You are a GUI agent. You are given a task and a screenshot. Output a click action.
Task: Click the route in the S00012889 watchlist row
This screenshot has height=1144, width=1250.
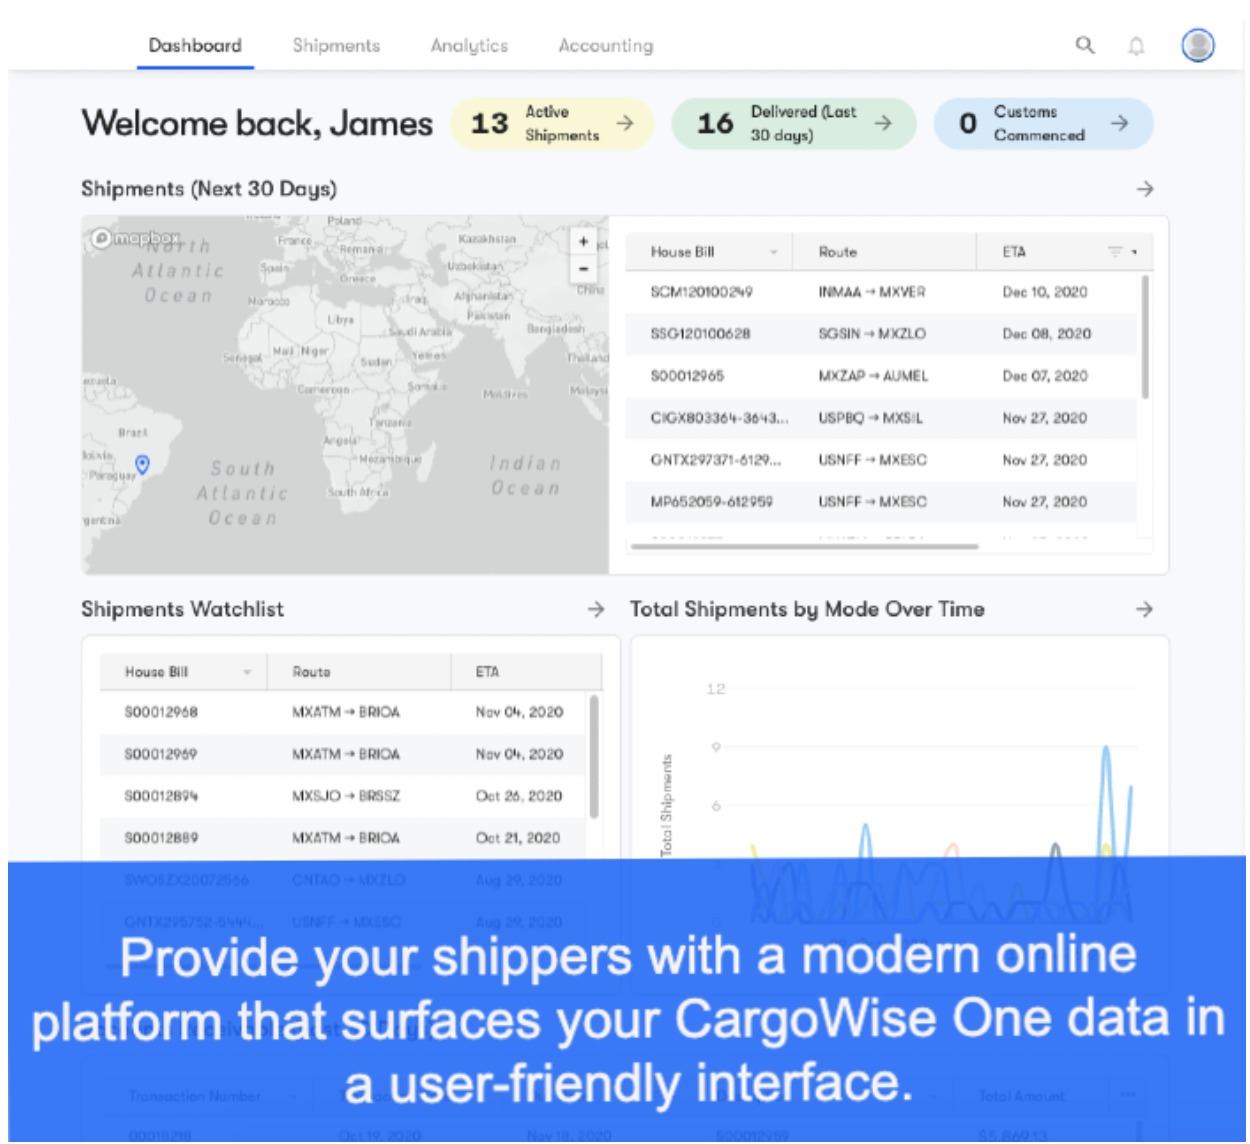pos(346,838)
